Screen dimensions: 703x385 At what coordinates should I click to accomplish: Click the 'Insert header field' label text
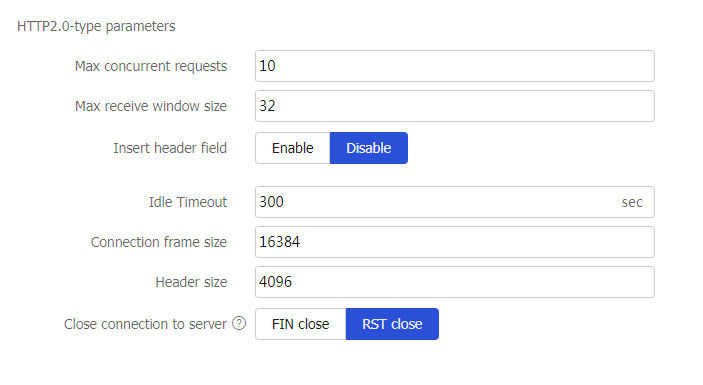coord(170,148)
